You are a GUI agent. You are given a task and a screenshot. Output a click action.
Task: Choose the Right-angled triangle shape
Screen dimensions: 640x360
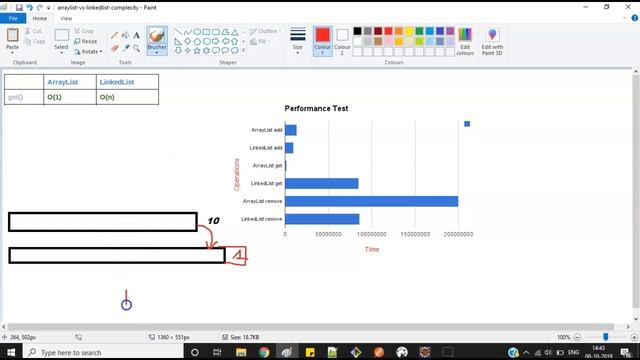[x=178, y=41]
